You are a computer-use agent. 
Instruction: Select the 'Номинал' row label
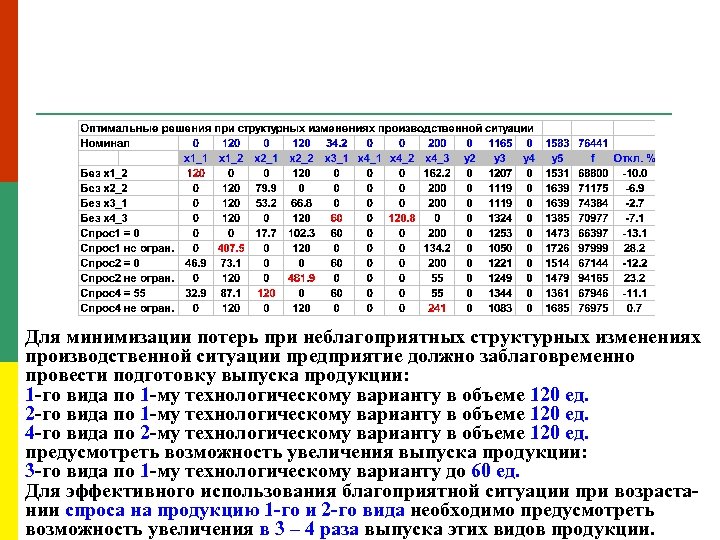[x=105, y=143]
